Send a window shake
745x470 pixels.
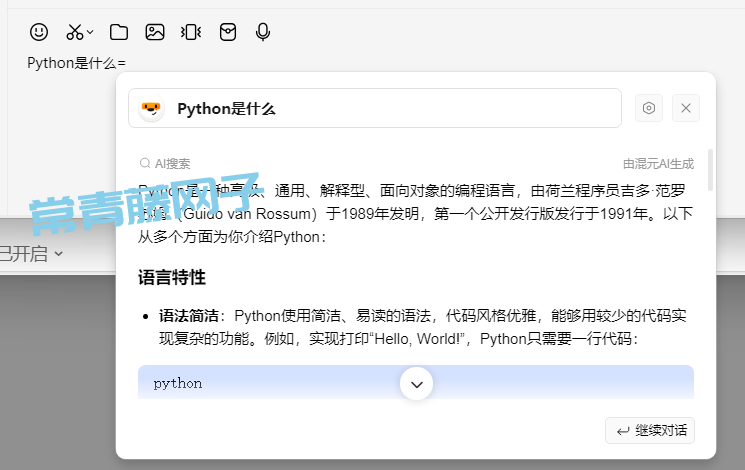pyautogui.click(x=191, y=32)
